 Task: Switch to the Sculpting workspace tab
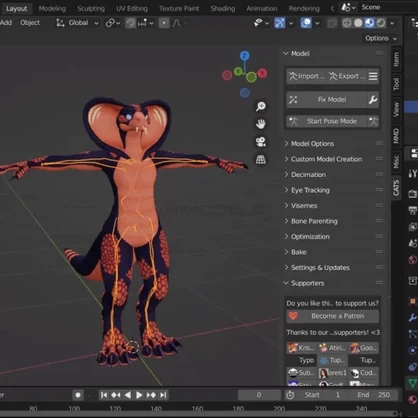pos(91,9)
